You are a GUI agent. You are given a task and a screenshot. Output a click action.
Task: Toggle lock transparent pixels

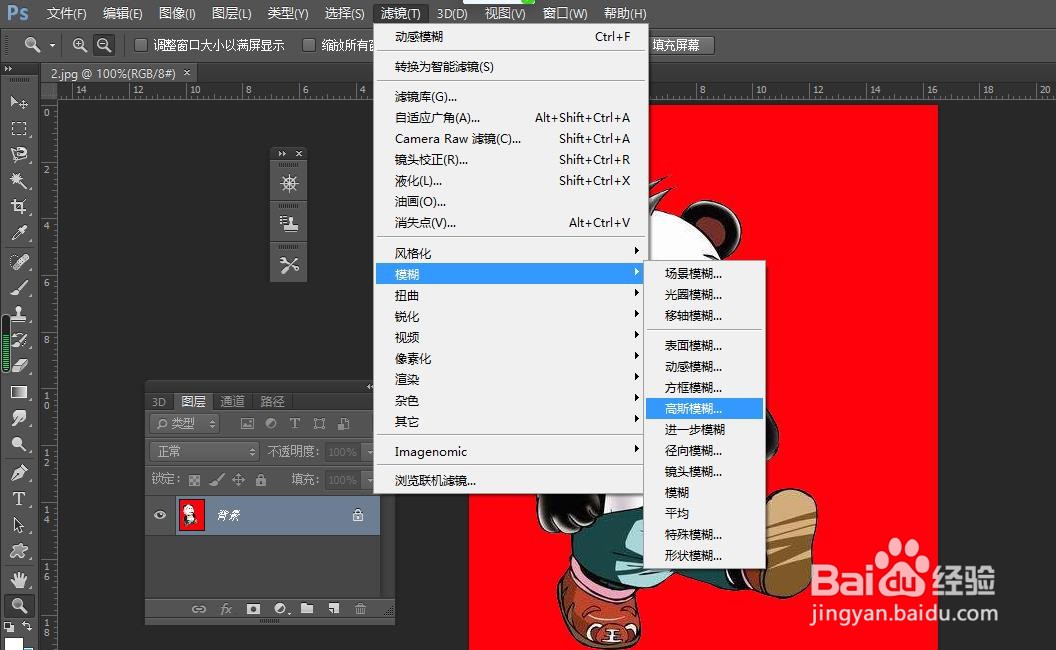click(194, 480)
